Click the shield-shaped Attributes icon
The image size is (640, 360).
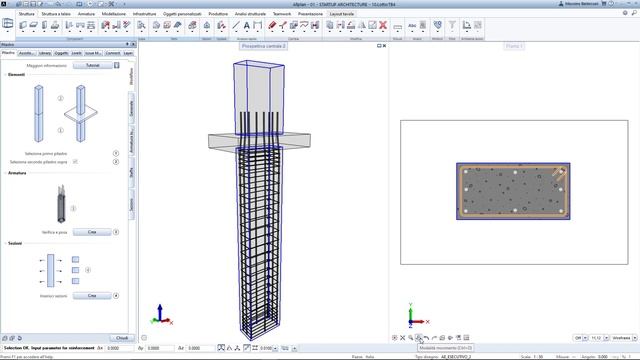point(438,25)
